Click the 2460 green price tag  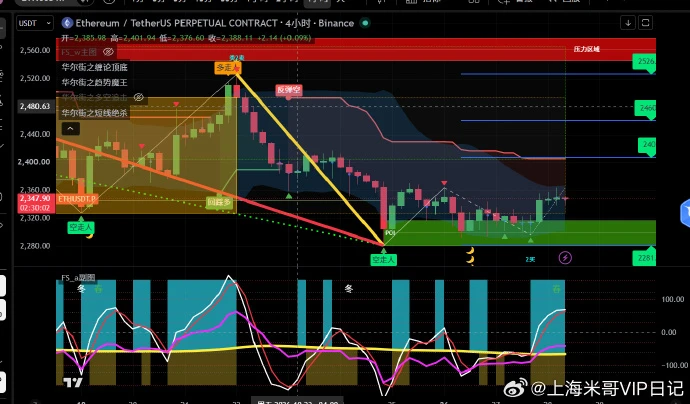tap(645, 108)
